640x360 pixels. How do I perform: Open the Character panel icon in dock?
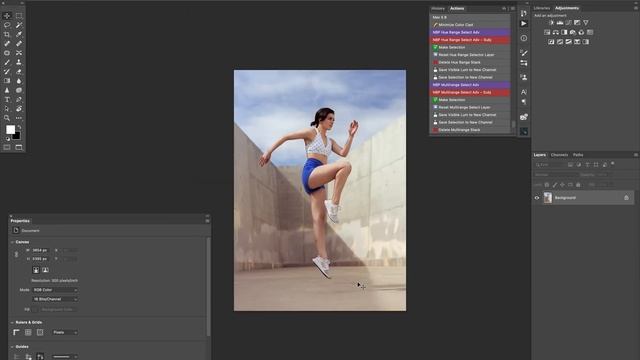pyautogui.click(x=524, y=92)
